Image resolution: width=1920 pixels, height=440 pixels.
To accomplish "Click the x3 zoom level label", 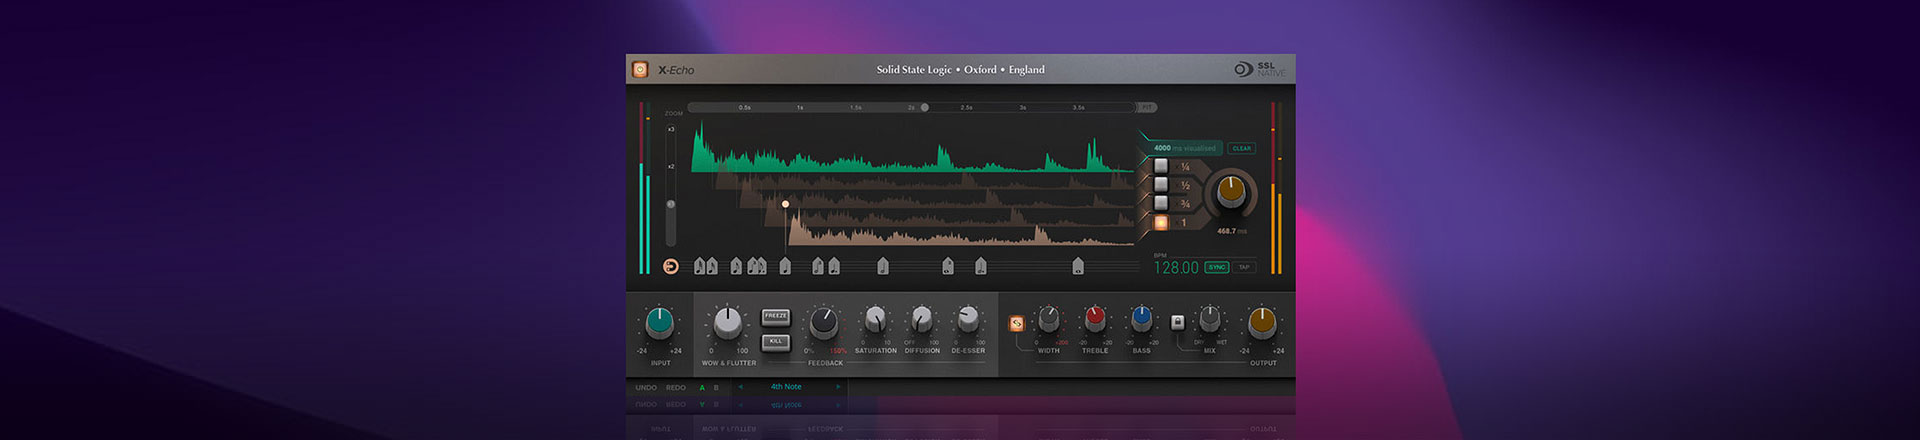I will coord(671,129).
